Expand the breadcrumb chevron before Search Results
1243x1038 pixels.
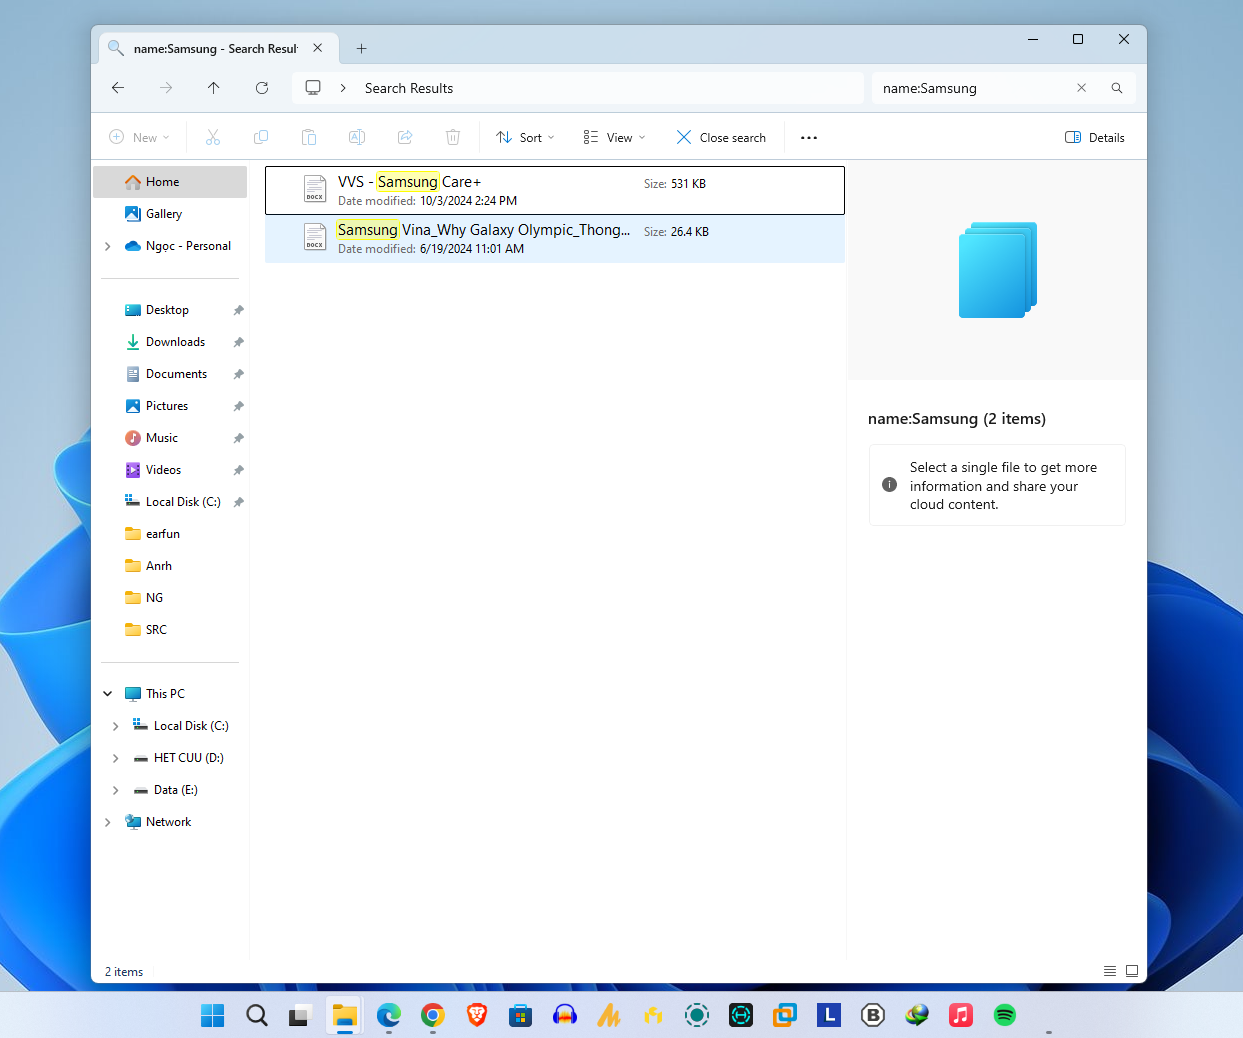(x=343, y=88)
